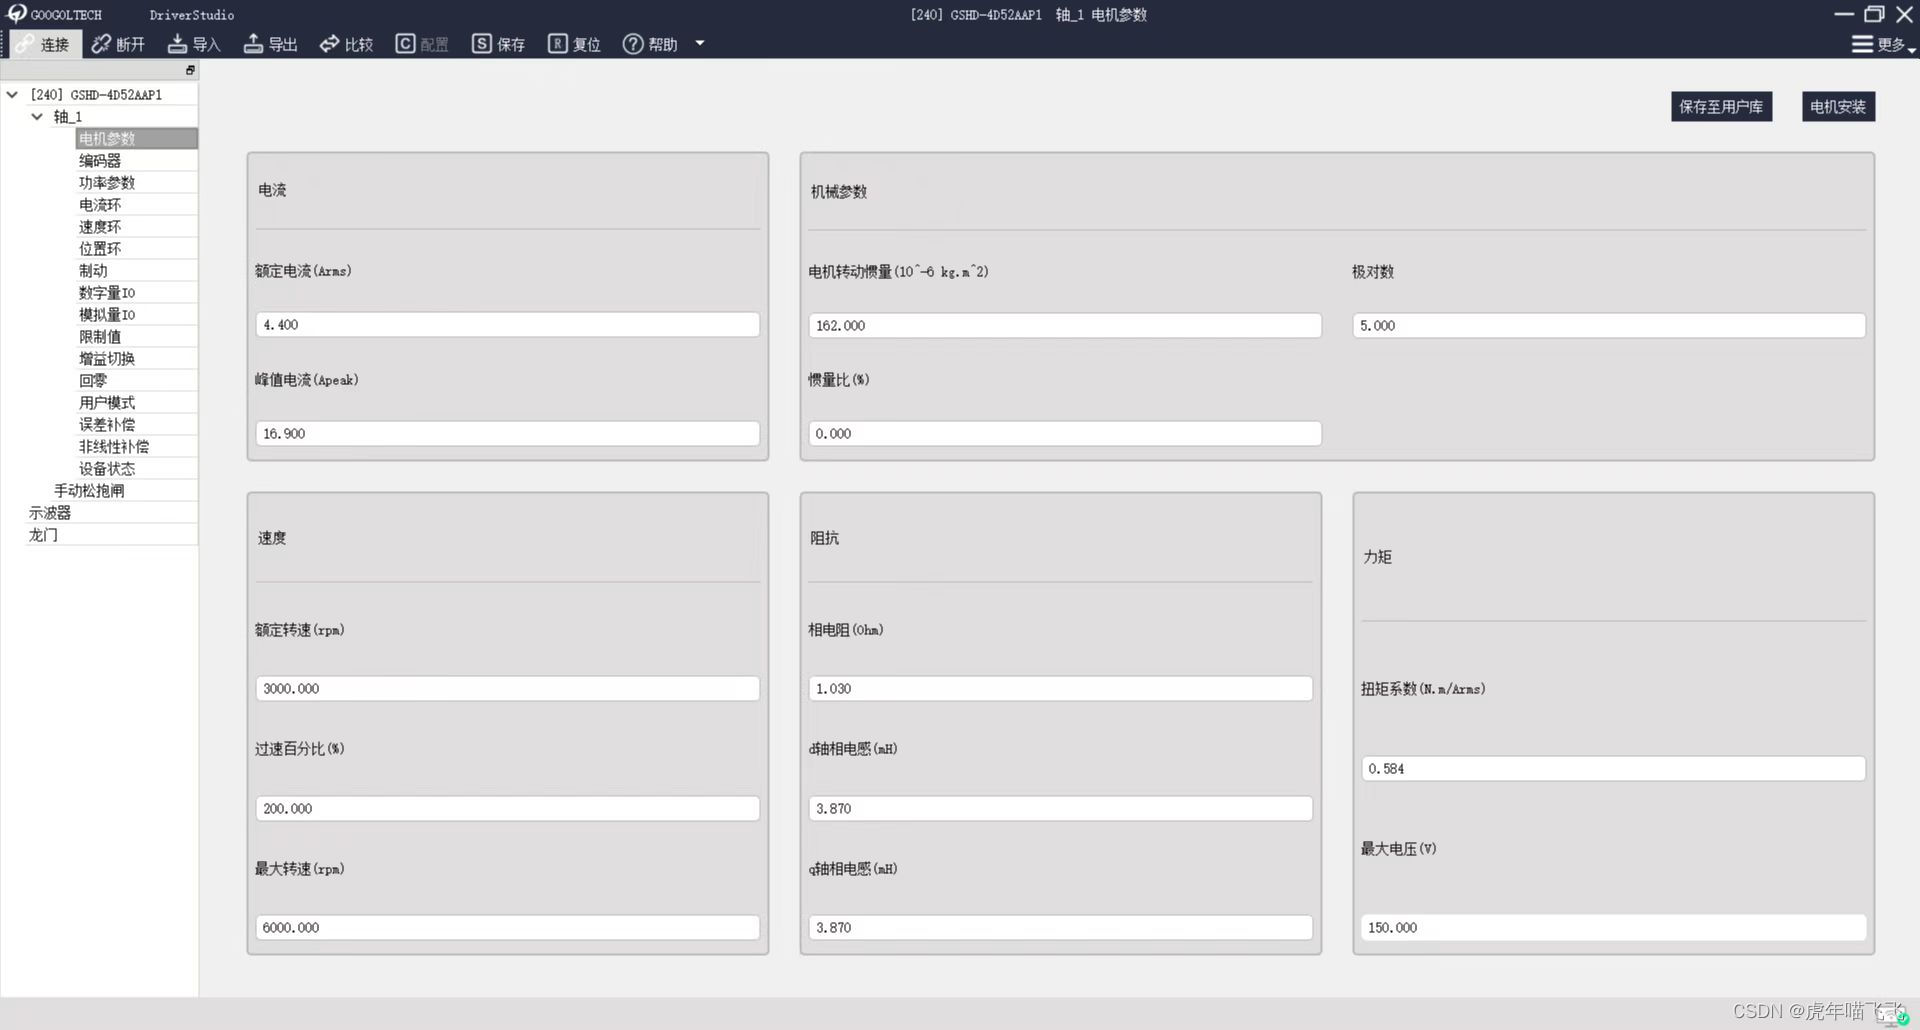Click the 导出 (Export) toolbar icon
Image resolution: width=1920 pixels, height=1030 pixels.
(270, 44)
